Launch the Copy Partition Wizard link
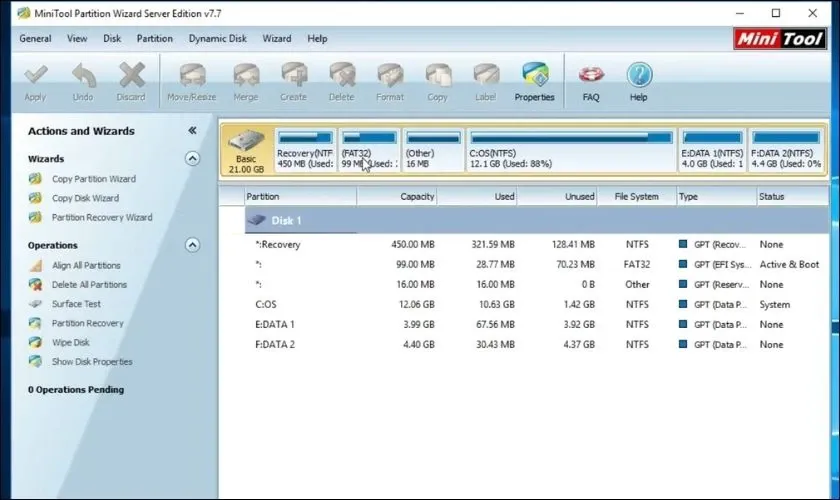840x500 pixels. [x=93, y=179]
